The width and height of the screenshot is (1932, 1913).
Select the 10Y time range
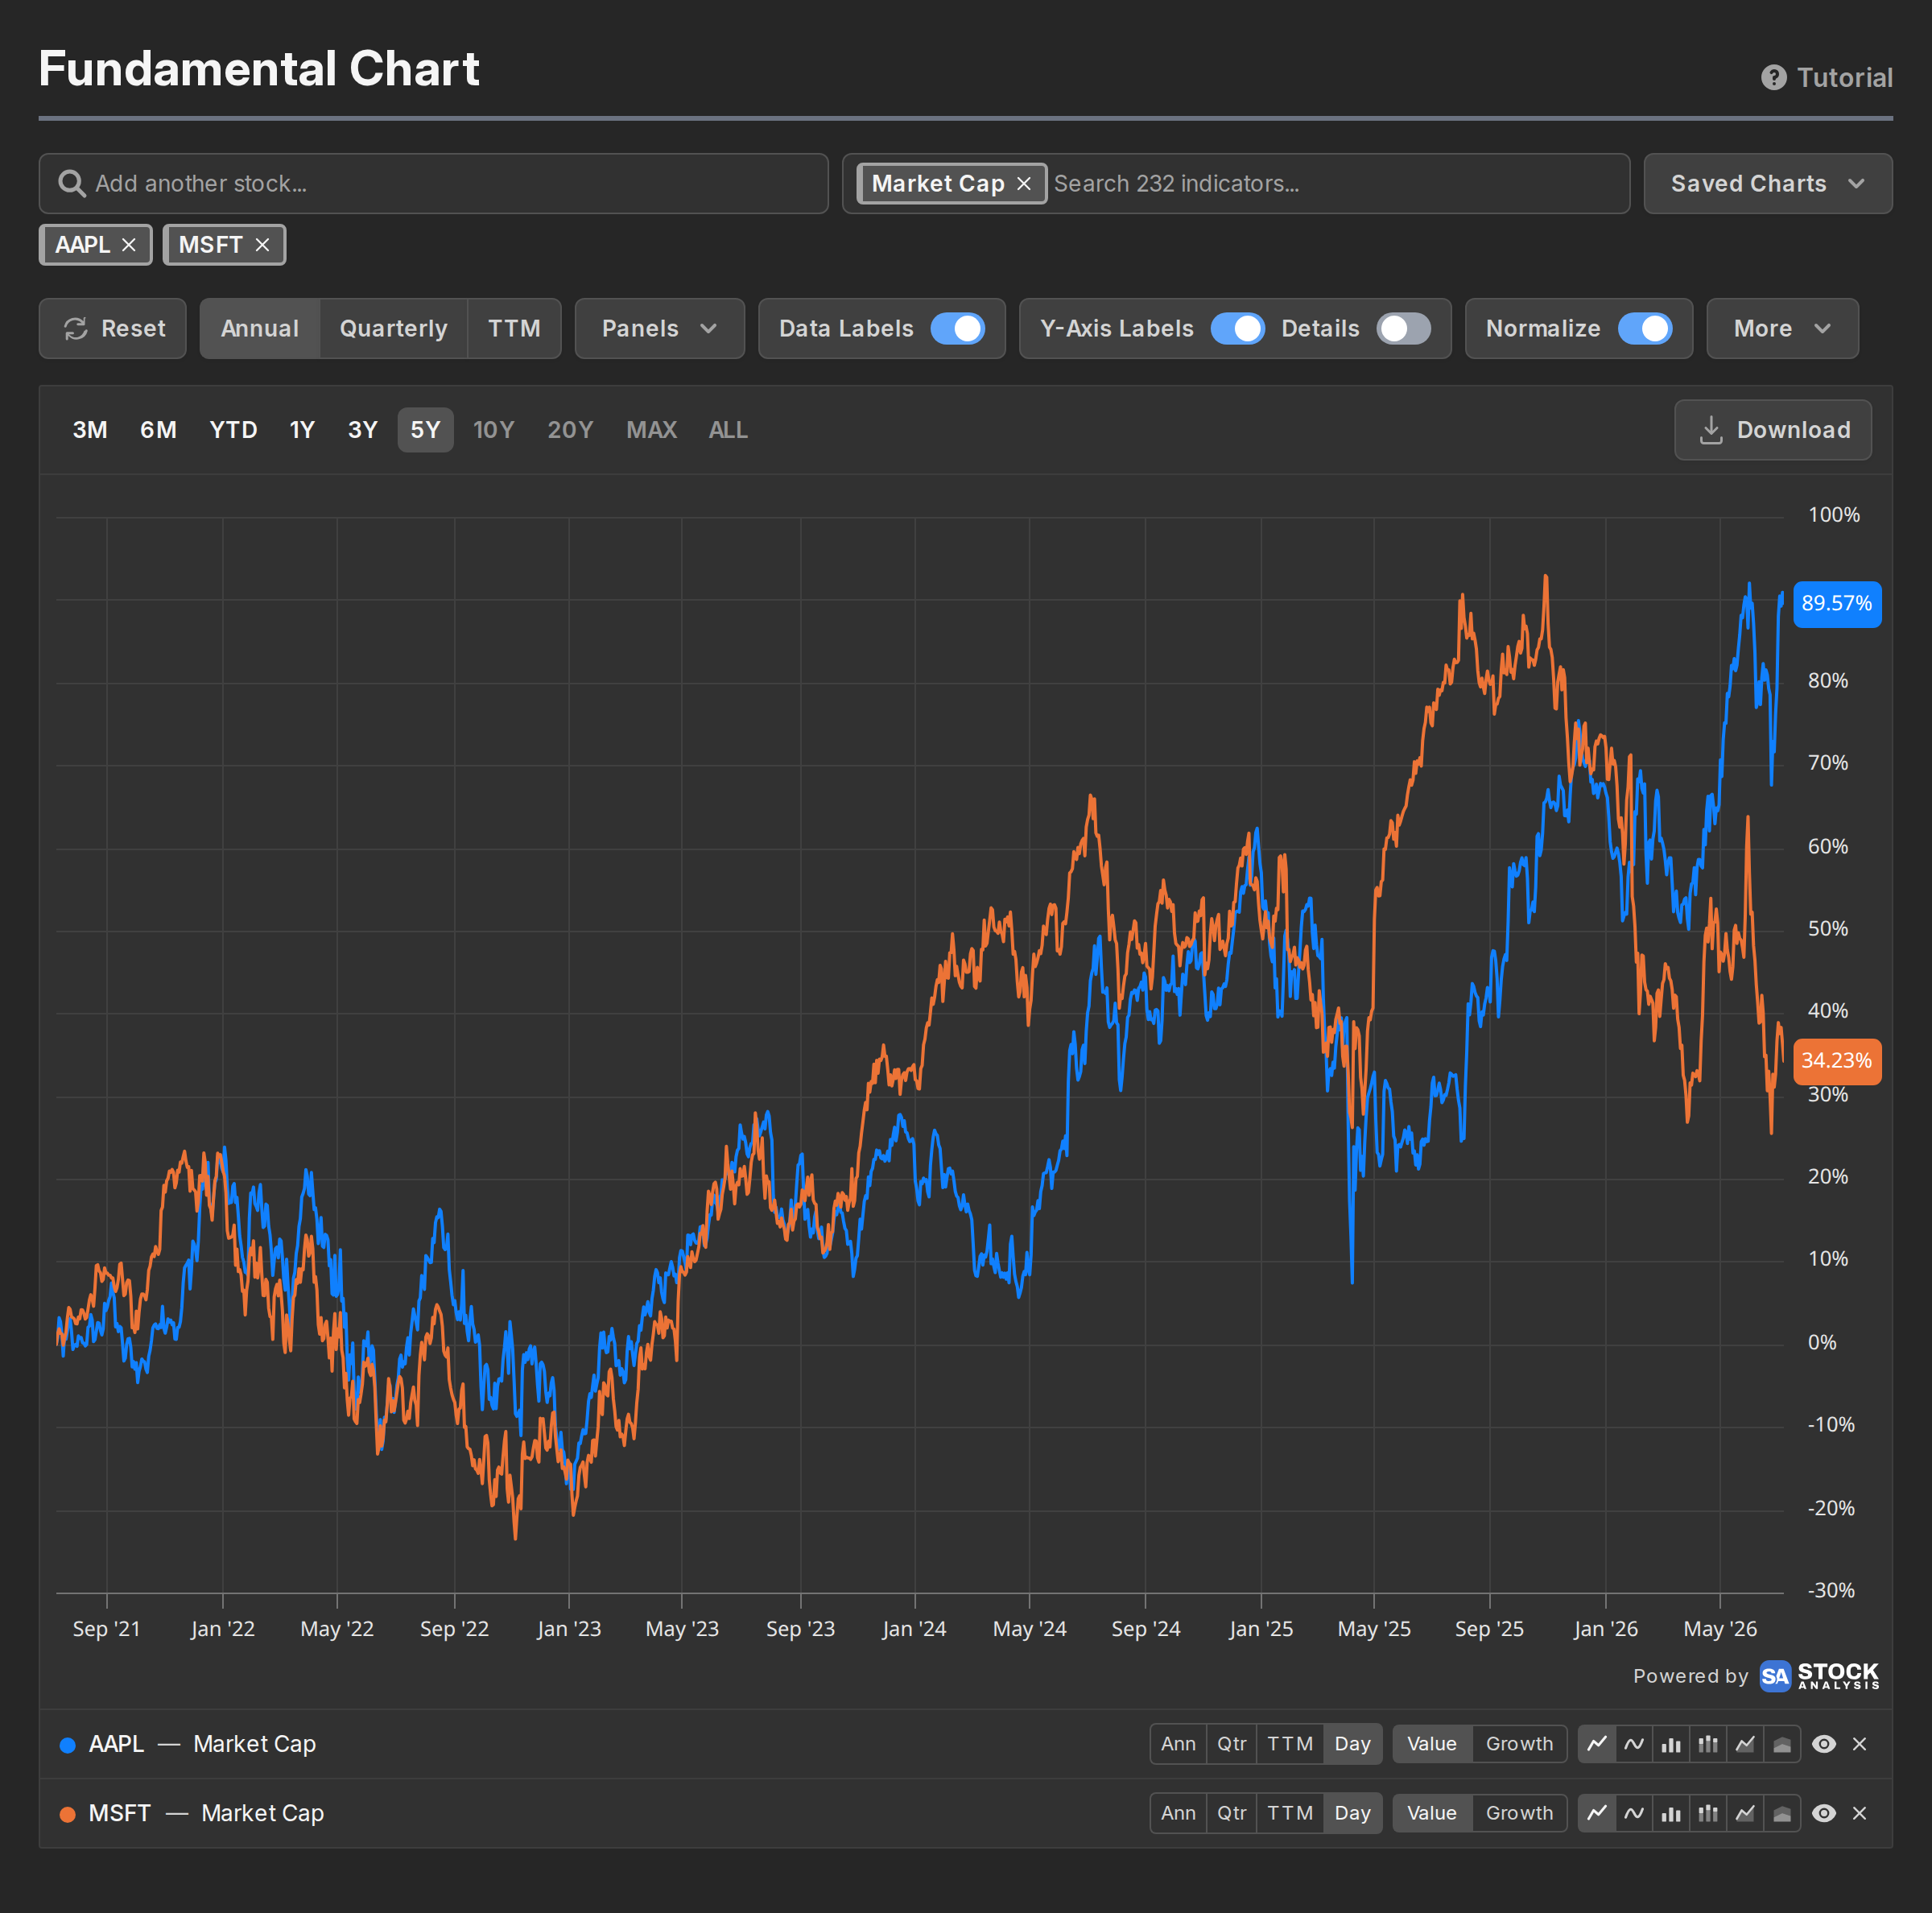pos(493,430)
